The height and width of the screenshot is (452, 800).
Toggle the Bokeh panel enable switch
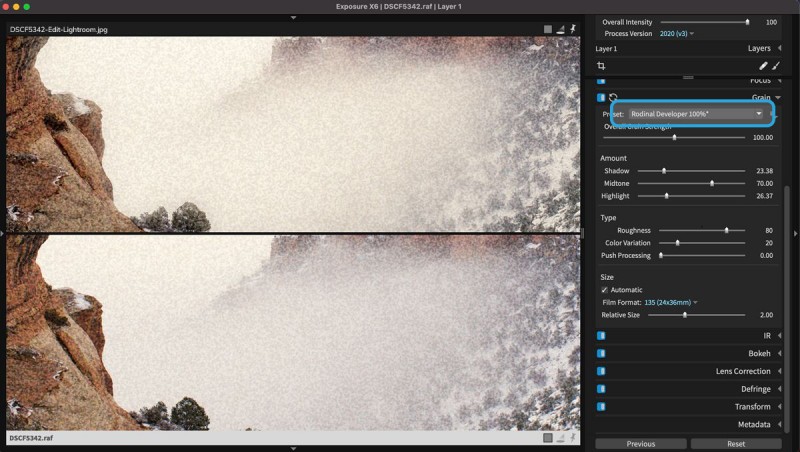(x=601, y=354)
